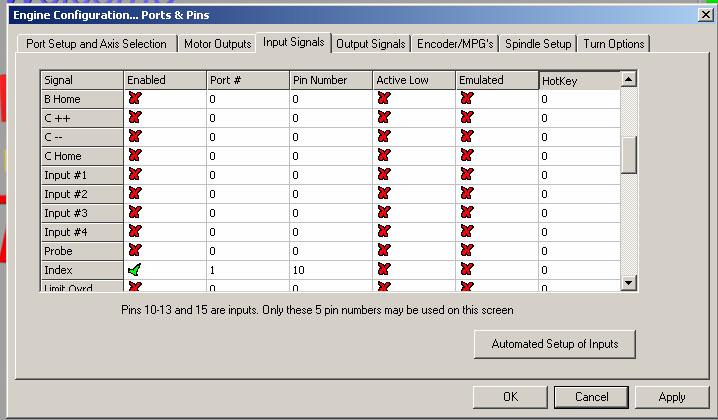
Task: Toggle Emulated for B Home
Action: (x=467, y=98)
